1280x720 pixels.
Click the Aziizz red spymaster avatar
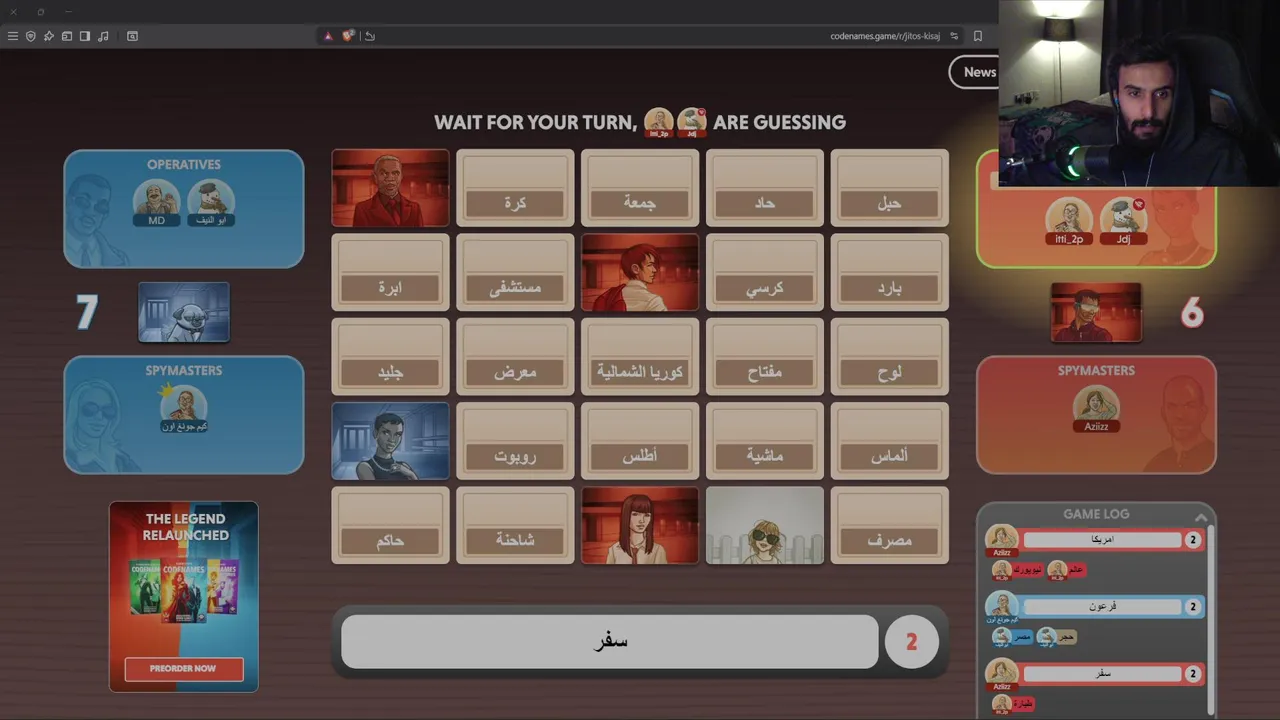click(x=1096, y=408)
